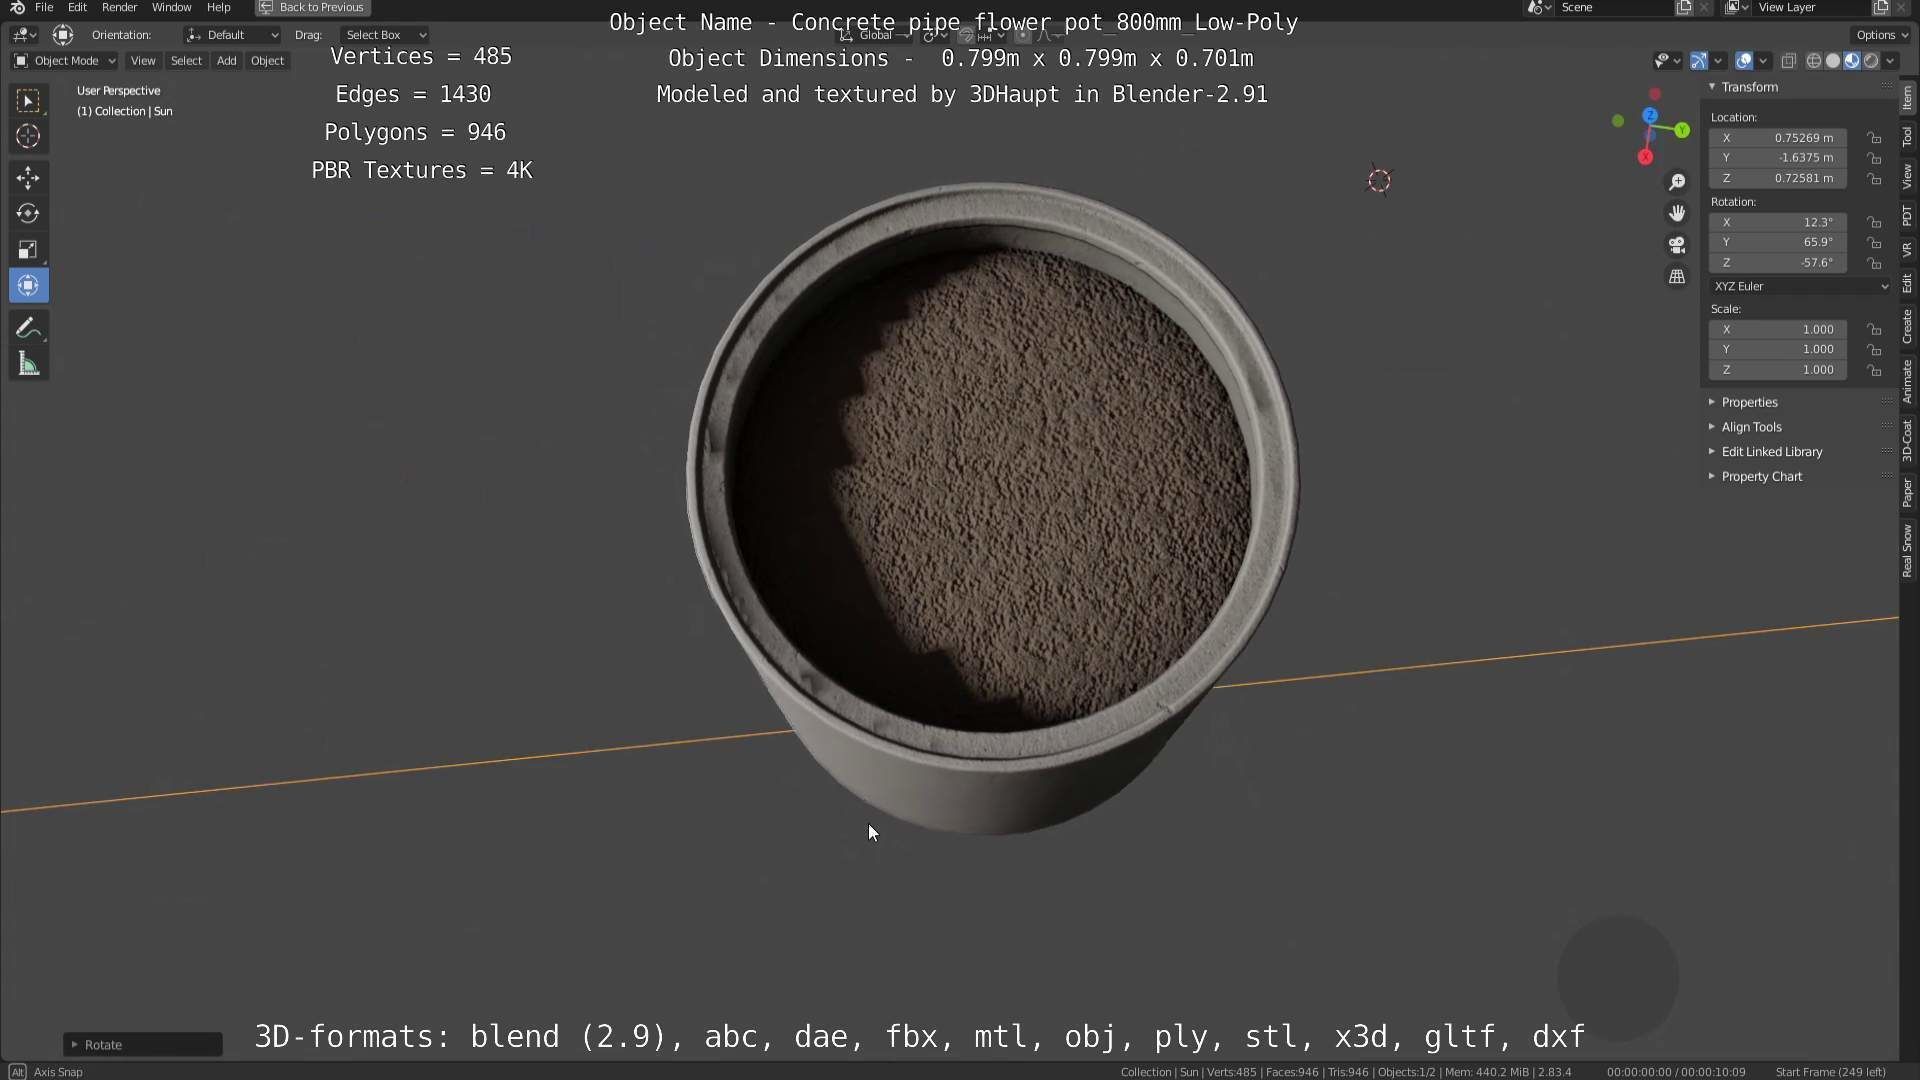
Task: Toggle lock for Scale X
Action: (1874, 329)
